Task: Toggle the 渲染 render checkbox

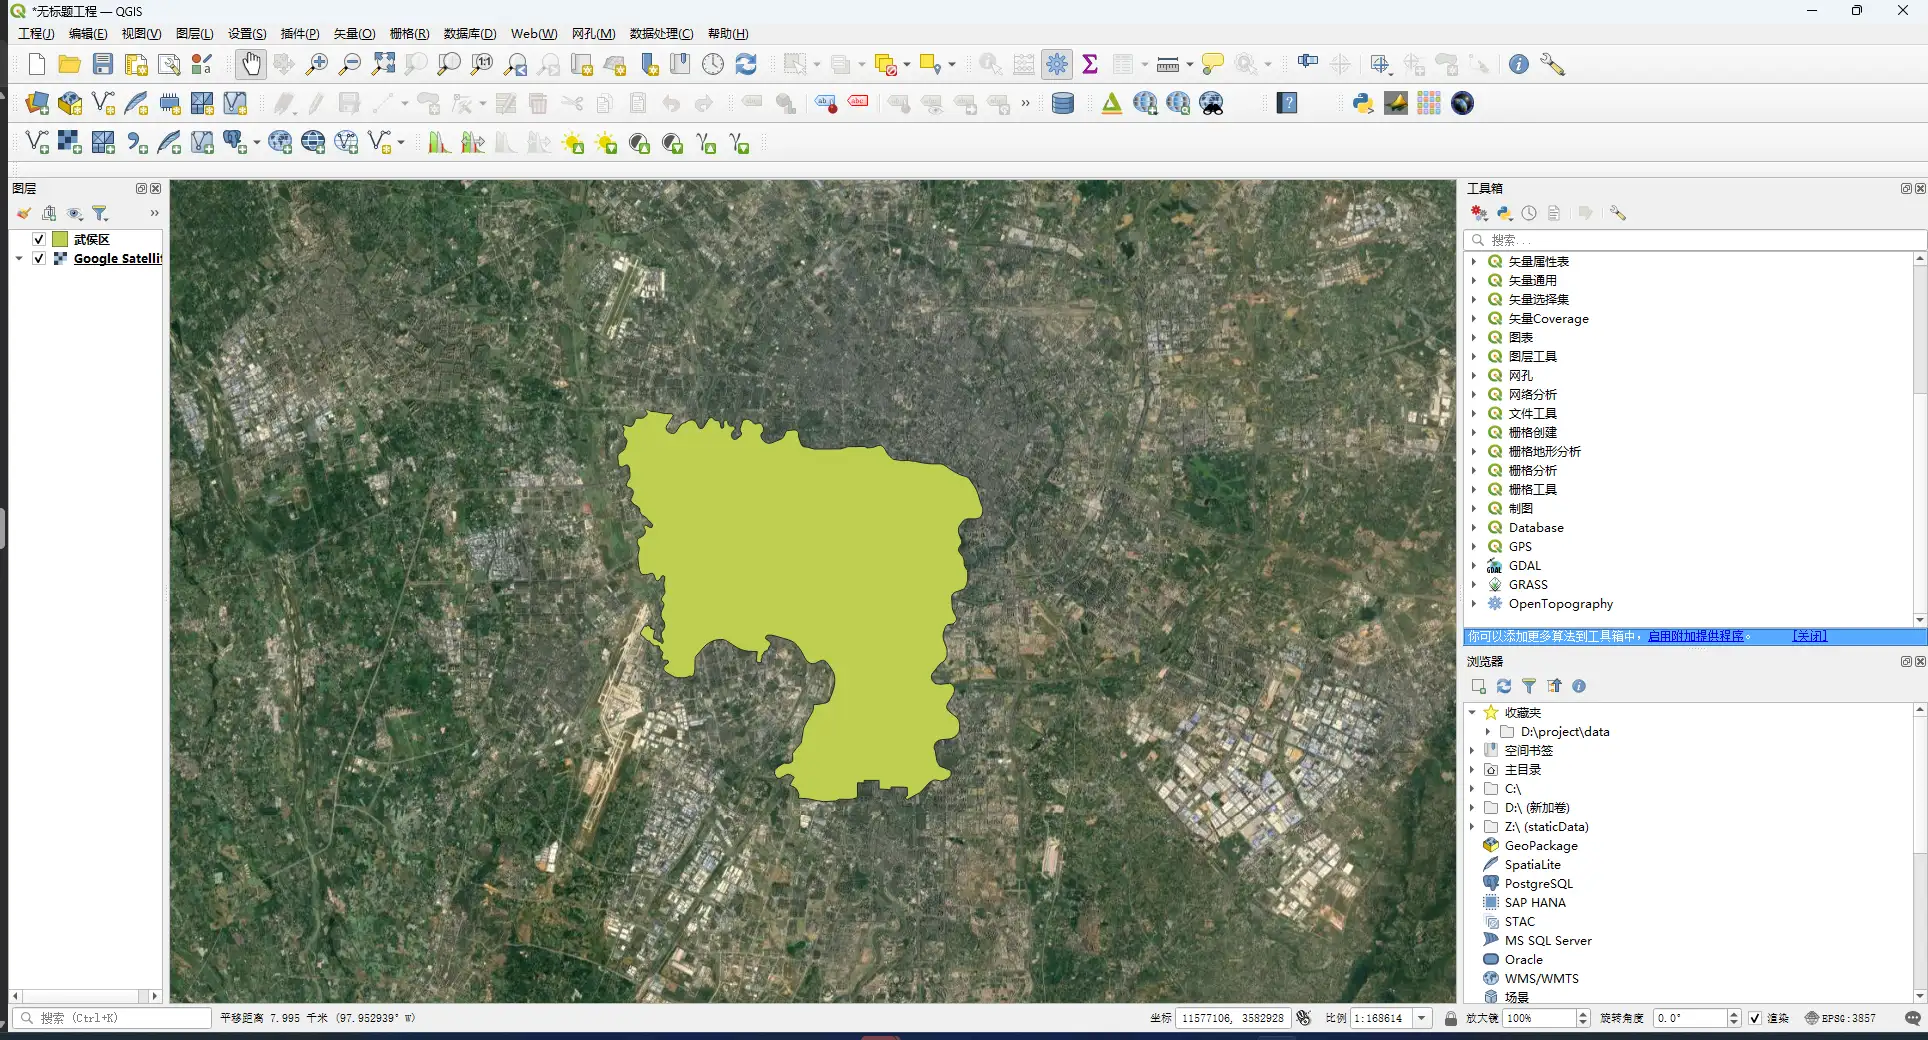Action: click(x=1755, y=1018)
